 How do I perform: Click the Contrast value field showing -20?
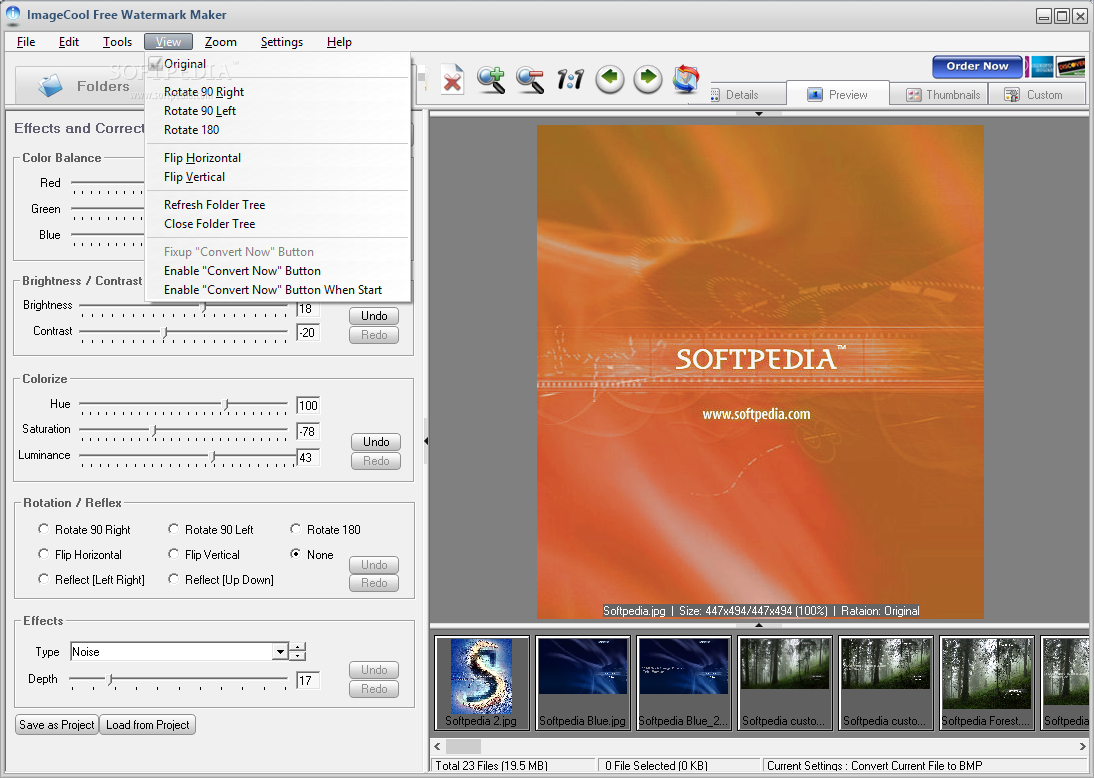[x=308, y=333]
